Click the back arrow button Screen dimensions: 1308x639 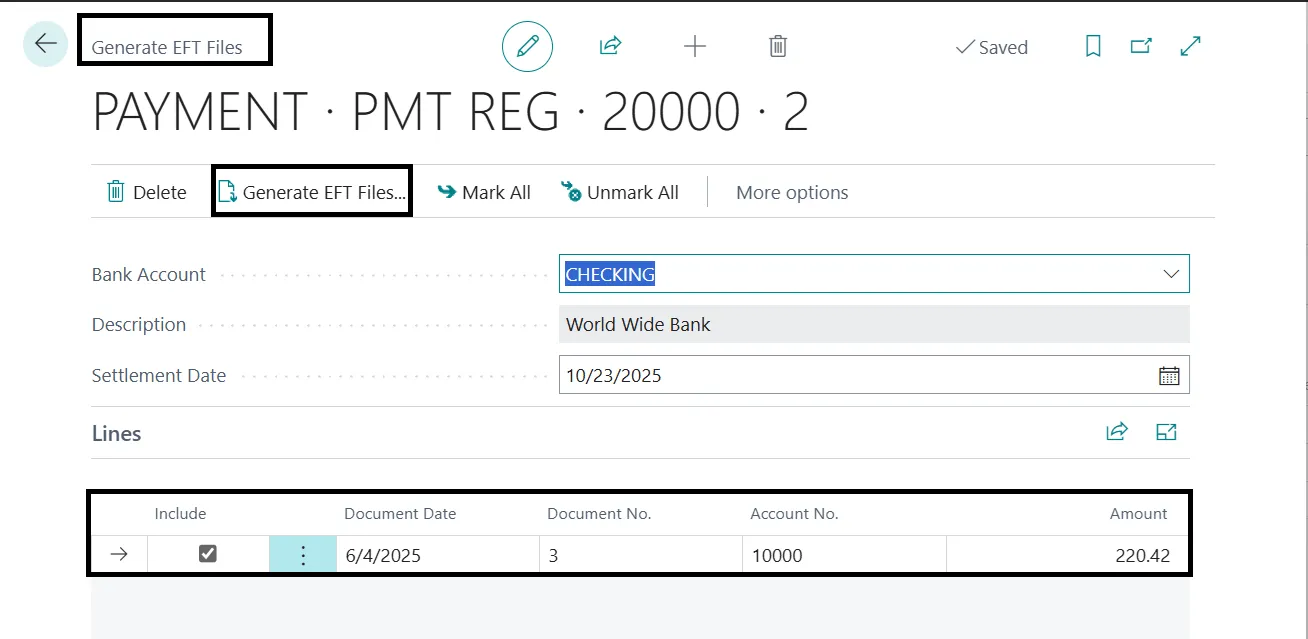pyautogui.click(x=45, y=45)
